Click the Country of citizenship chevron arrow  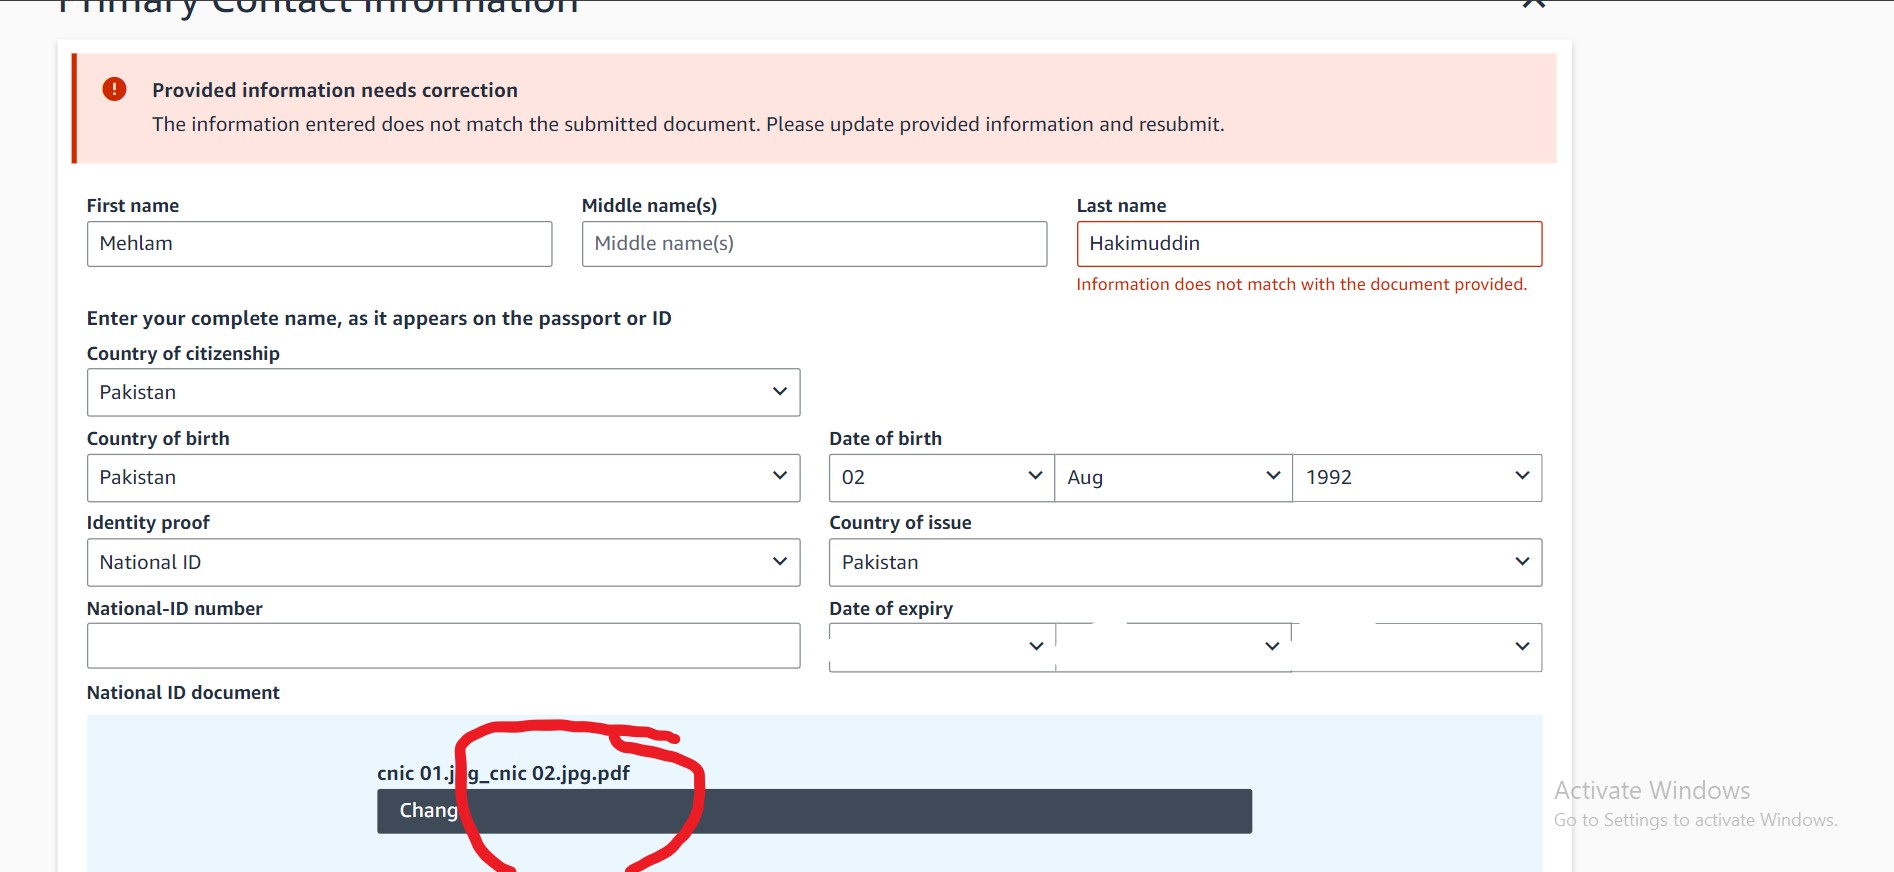coord(780,392)
